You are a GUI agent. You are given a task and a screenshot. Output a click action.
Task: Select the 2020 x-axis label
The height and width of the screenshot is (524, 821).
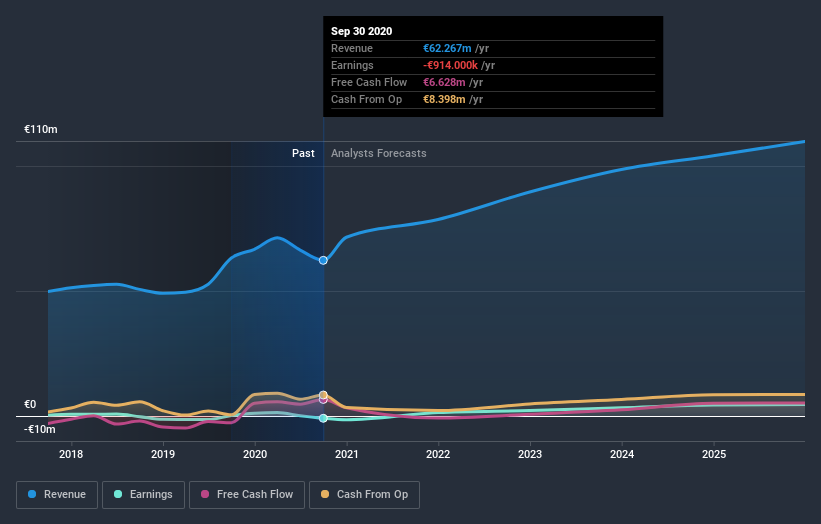[x=255, y=454]
